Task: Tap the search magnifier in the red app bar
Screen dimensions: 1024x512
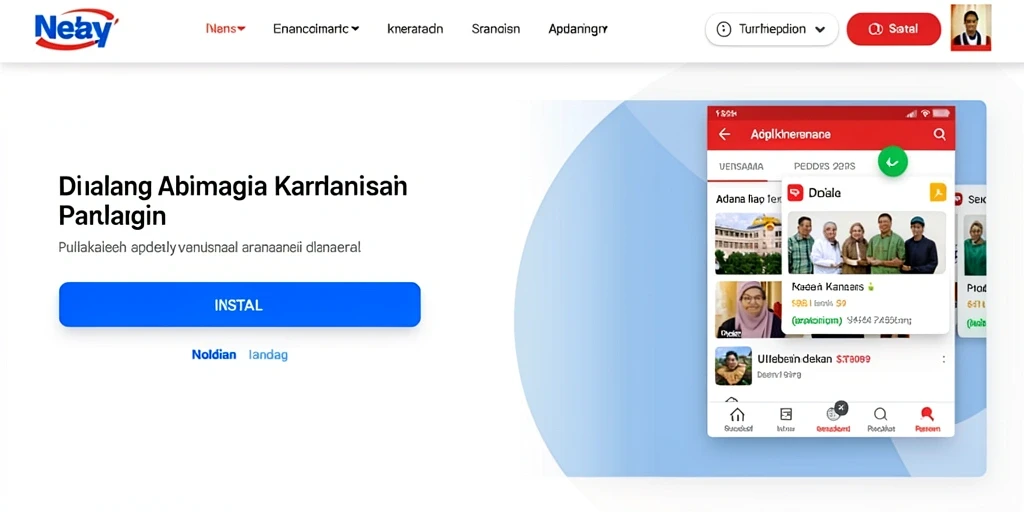Action: (x=939, y=135)
